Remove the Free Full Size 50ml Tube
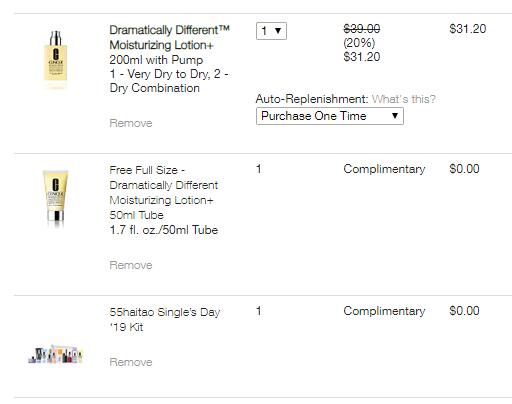512x404 pixels. tap(131, 265)
